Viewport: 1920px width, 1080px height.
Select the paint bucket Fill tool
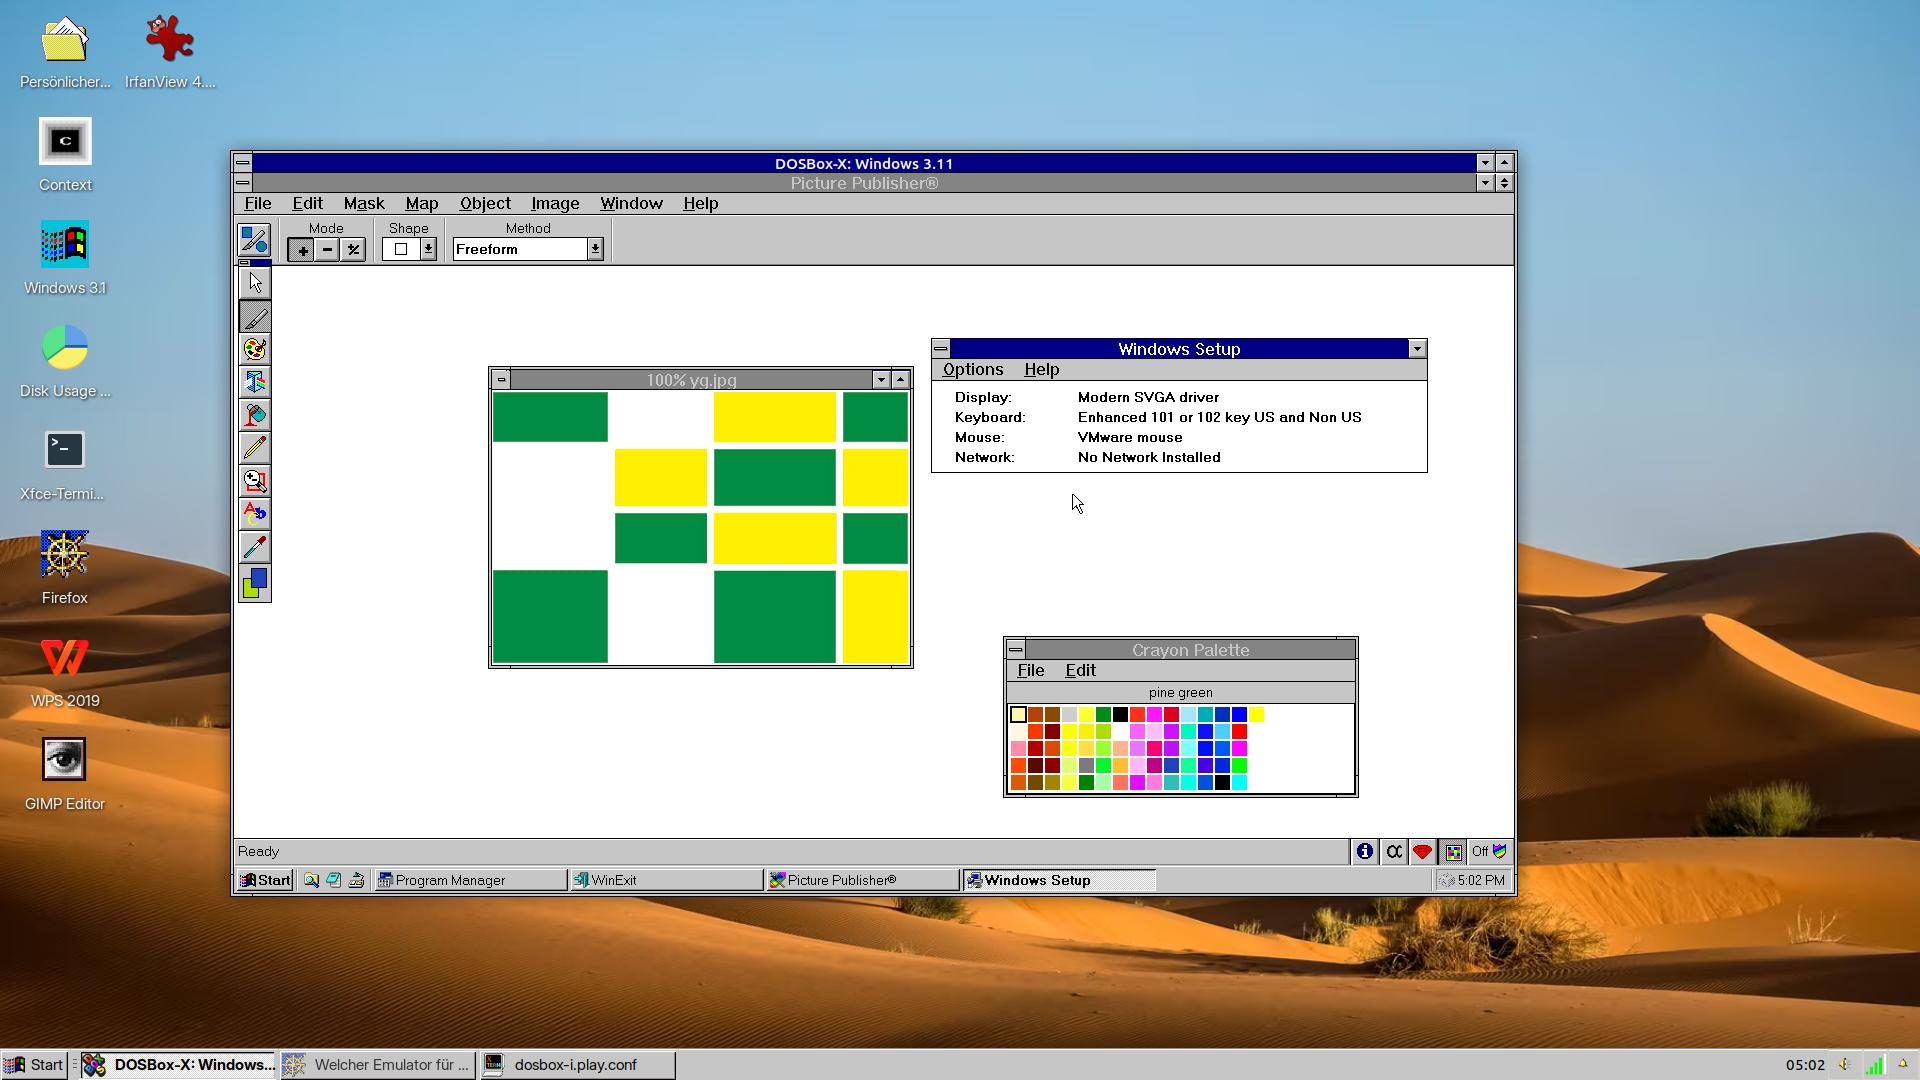tap(255, 415)
